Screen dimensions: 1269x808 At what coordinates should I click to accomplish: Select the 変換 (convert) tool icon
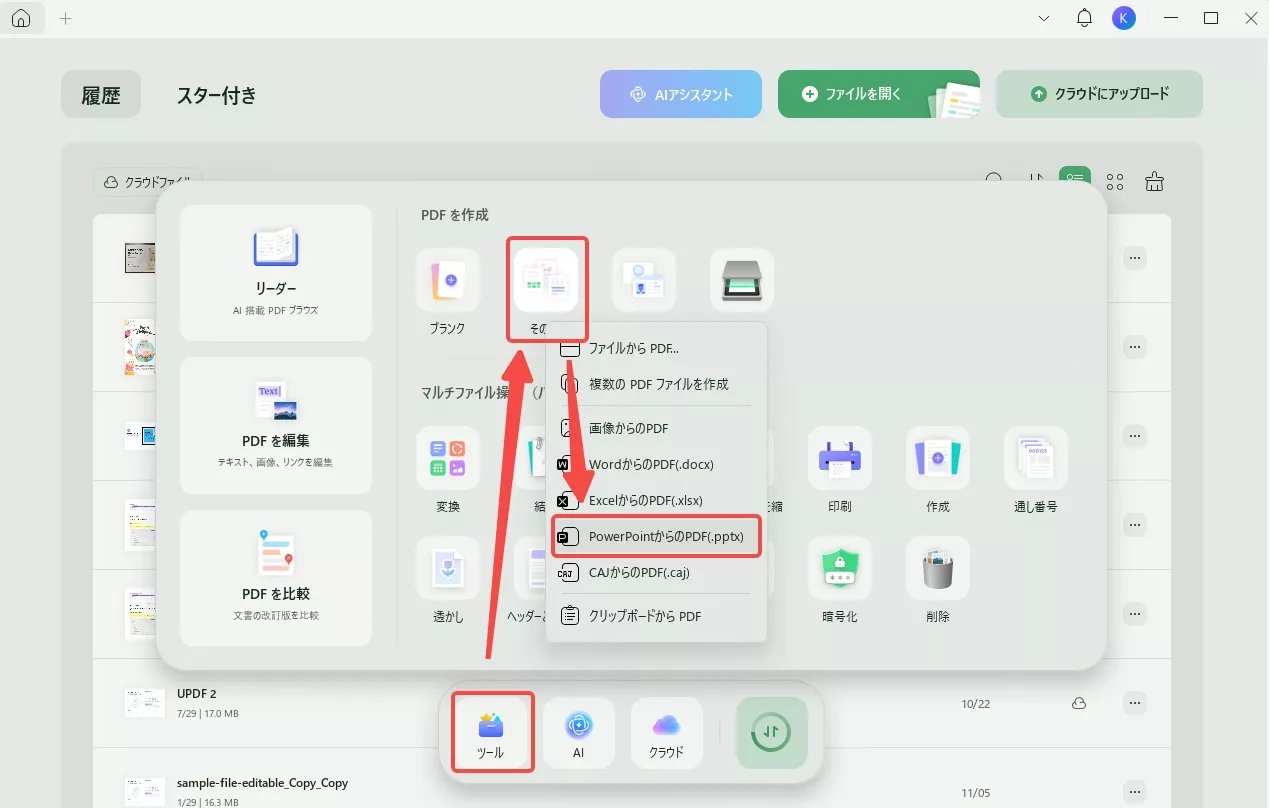coord(447,460)
